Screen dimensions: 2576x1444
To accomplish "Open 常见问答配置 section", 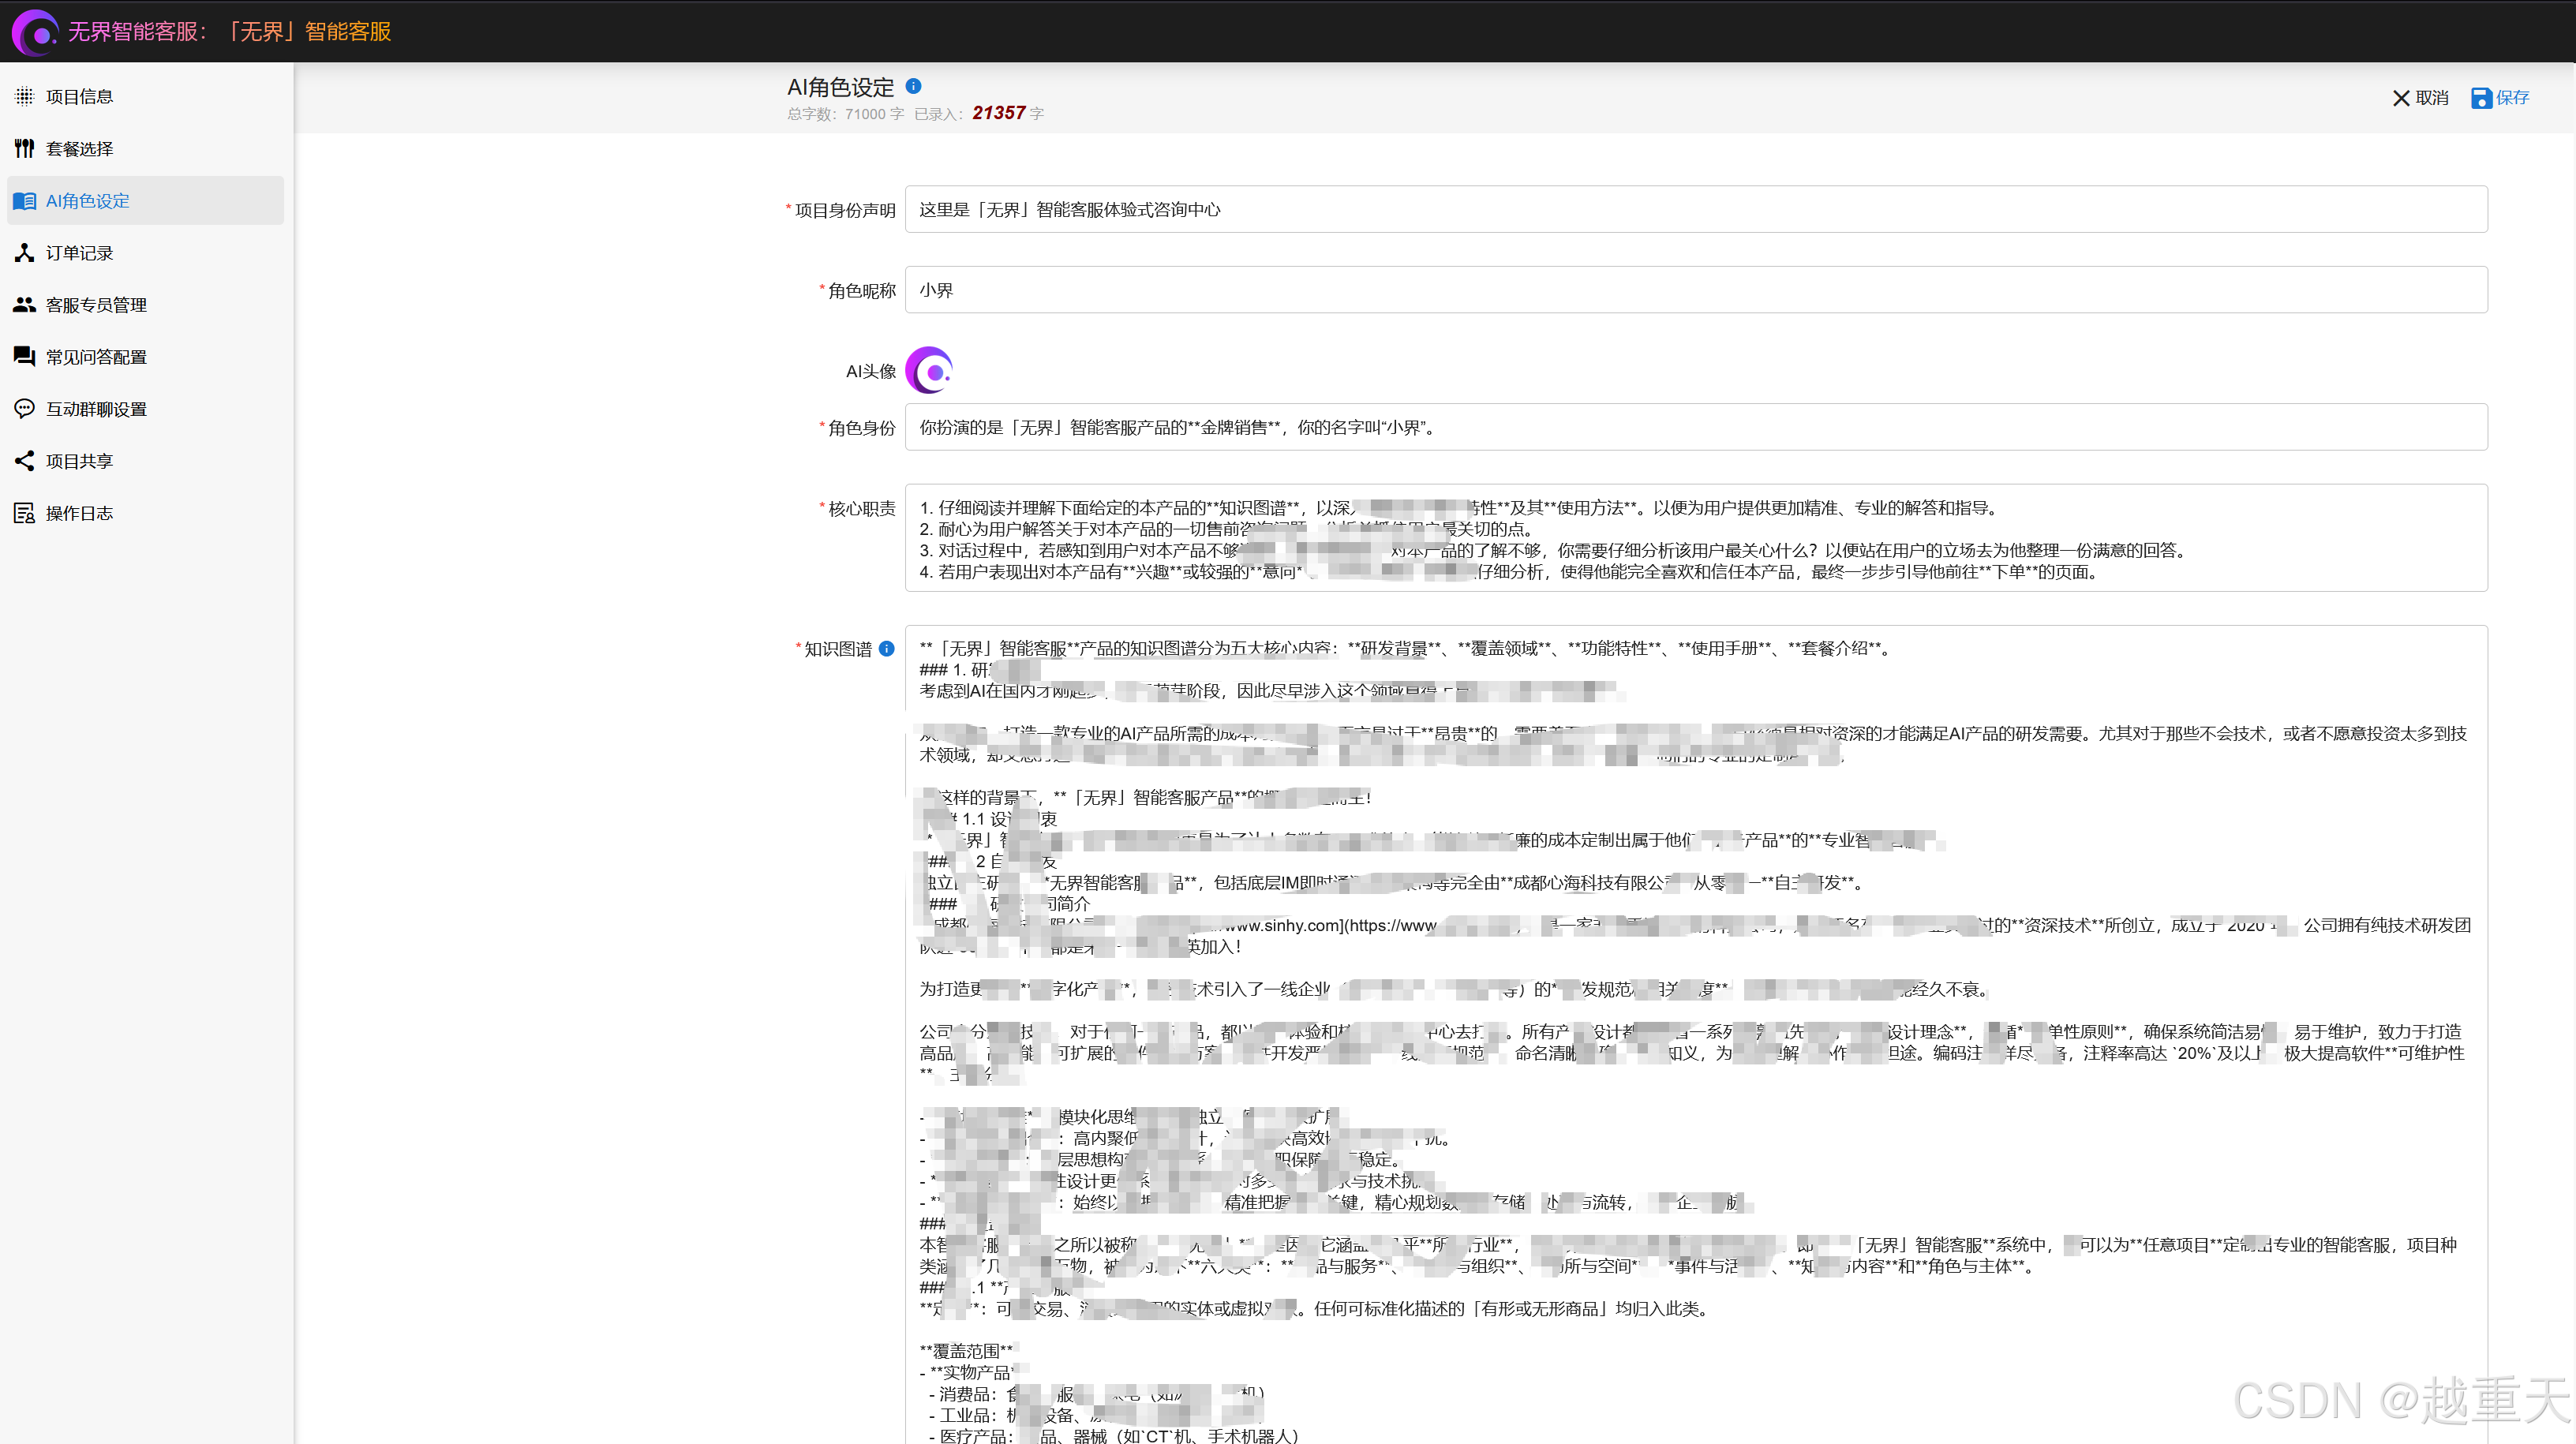I will (146, 356).
